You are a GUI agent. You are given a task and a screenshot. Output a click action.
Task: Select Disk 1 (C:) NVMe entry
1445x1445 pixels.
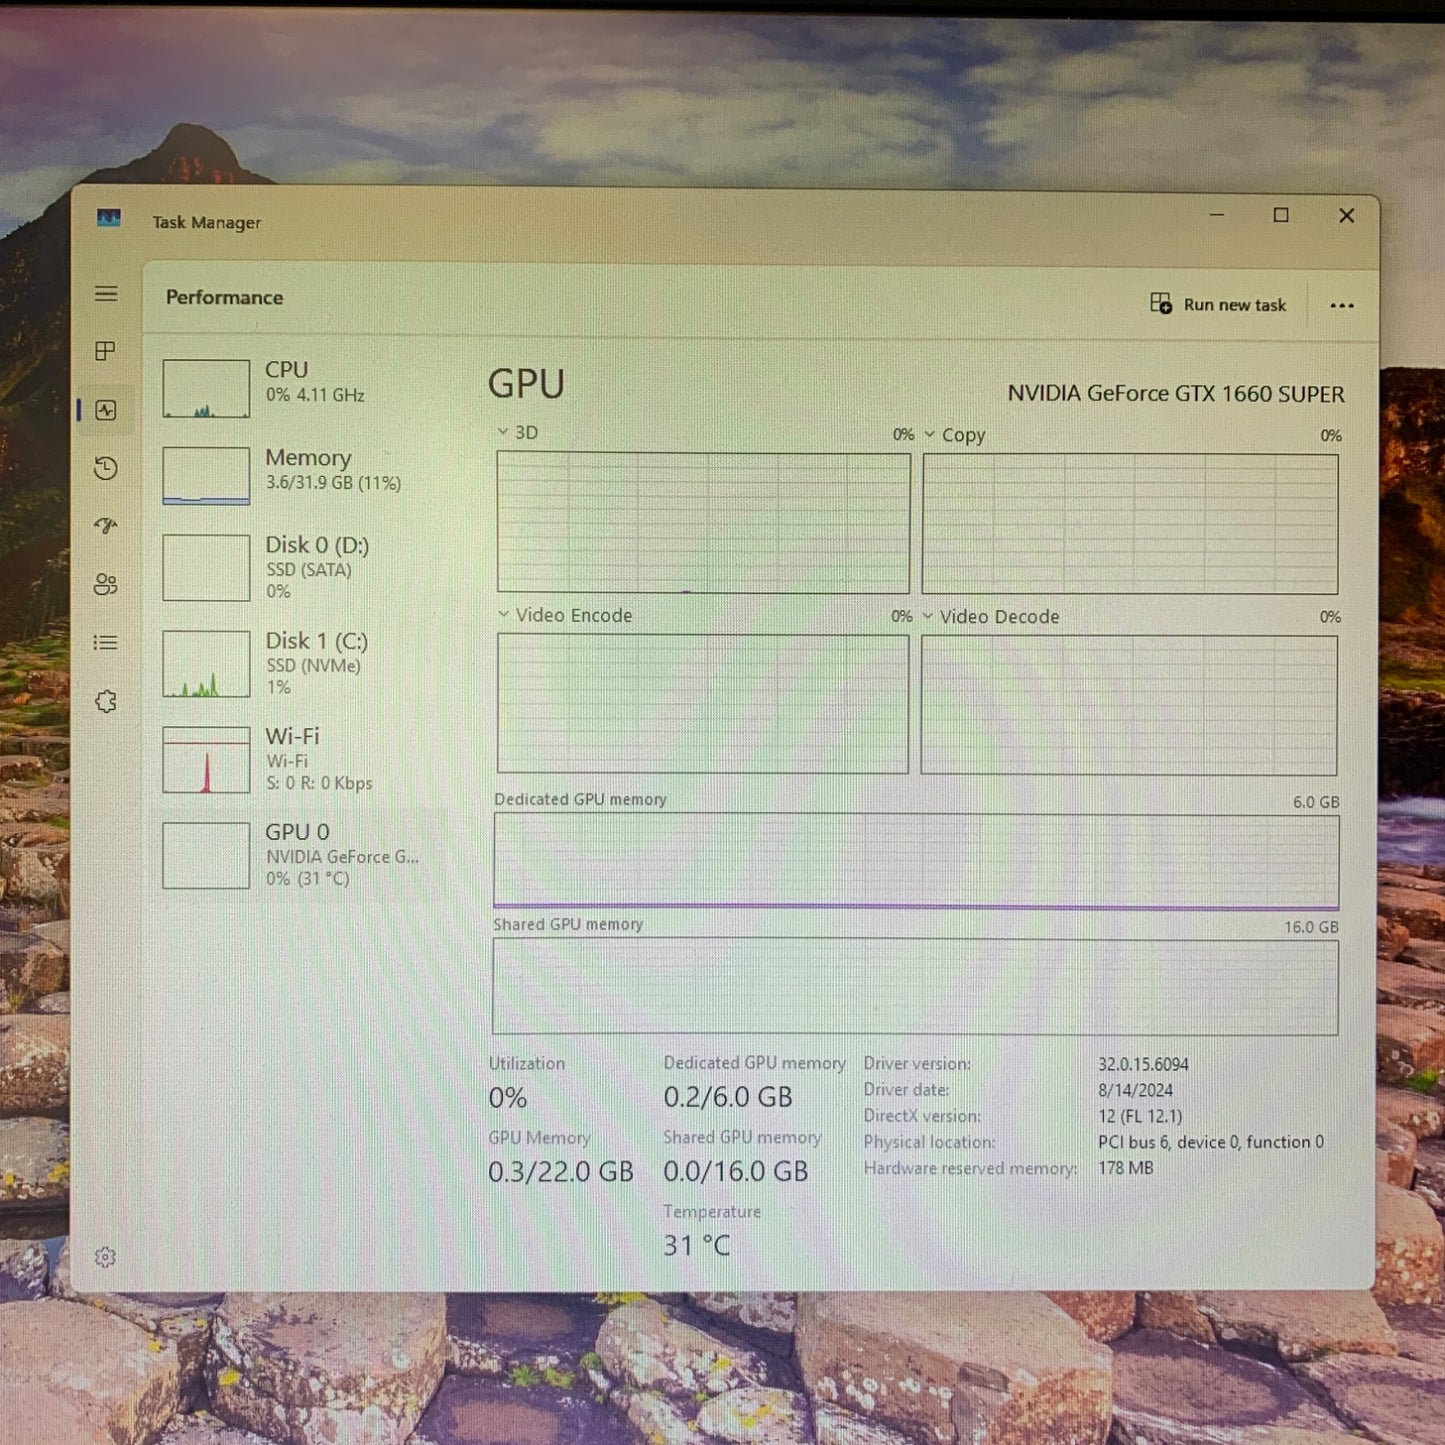(300, 664)
